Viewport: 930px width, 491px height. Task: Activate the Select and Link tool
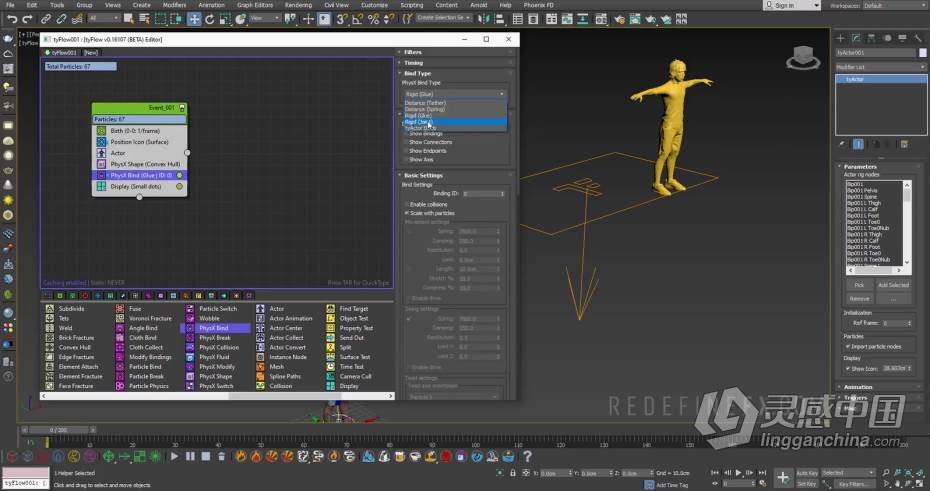click(x=46, y=19)
